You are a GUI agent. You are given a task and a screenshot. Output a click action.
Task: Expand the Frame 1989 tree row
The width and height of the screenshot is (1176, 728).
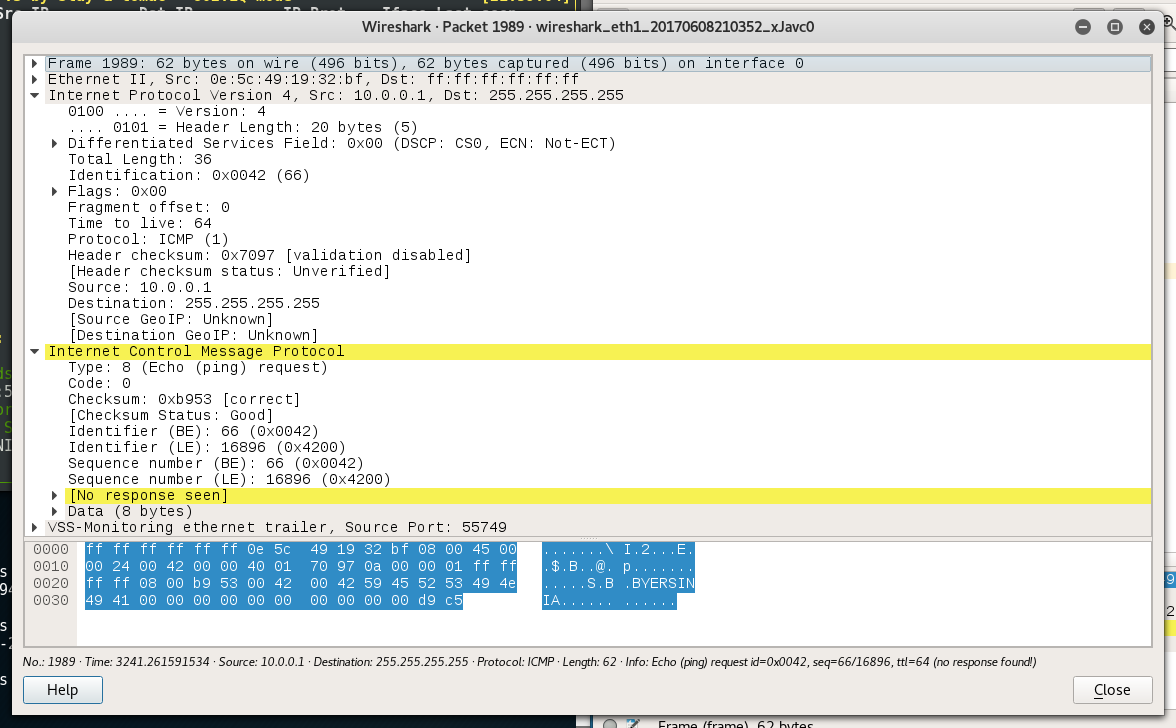point(34,64)
